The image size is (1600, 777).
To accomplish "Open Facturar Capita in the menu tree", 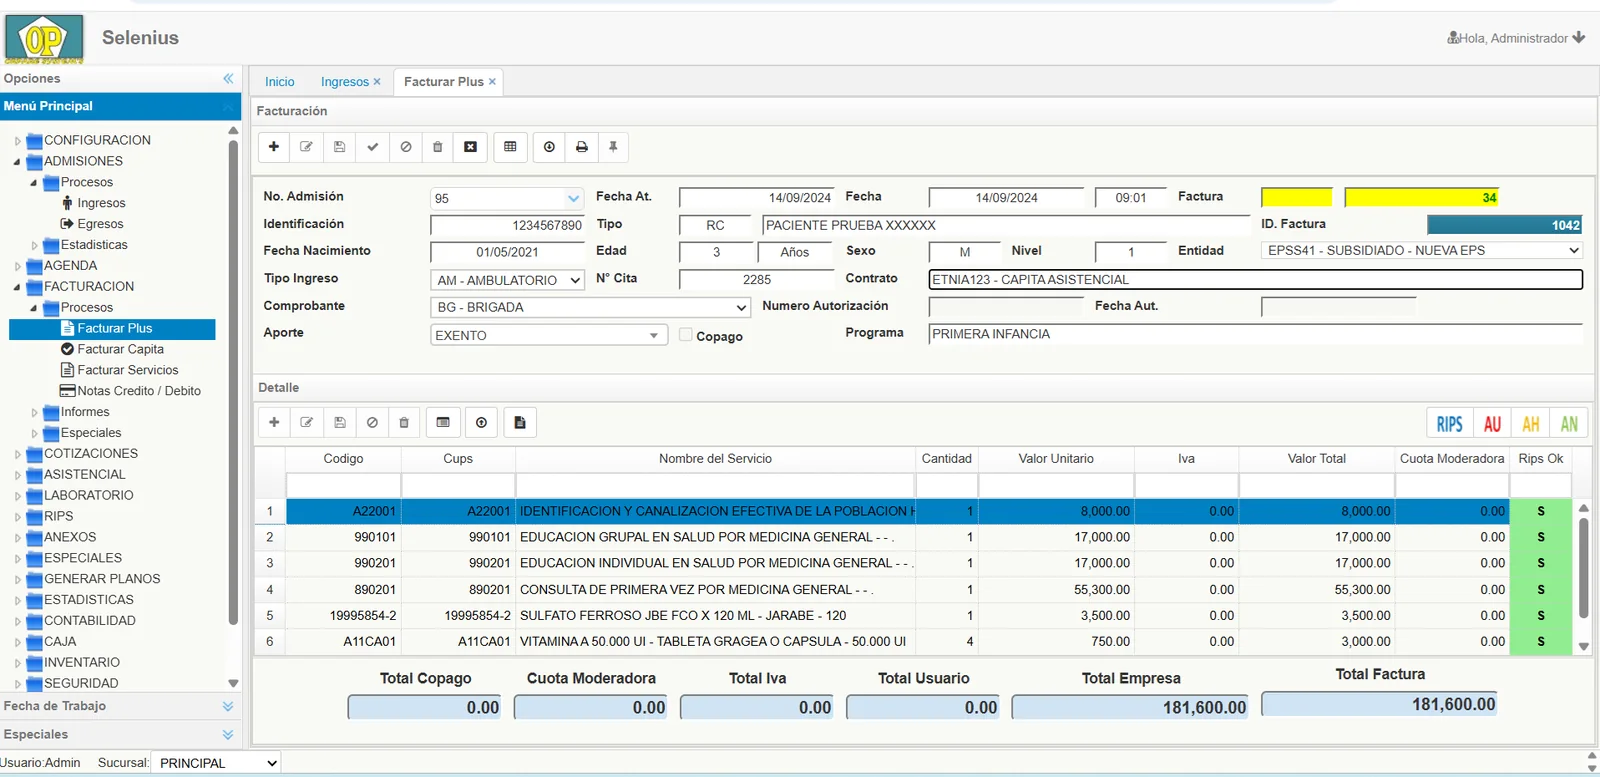I will point(120,349).
